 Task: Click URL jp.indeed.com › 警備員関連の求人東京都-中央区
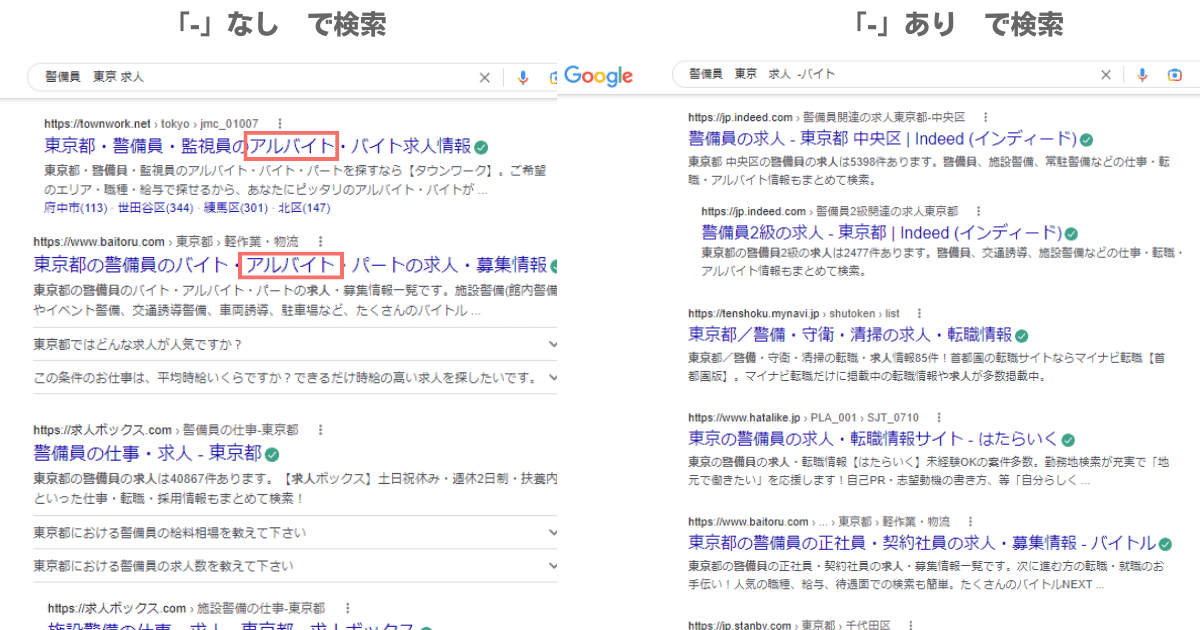[x=825, y=117]
